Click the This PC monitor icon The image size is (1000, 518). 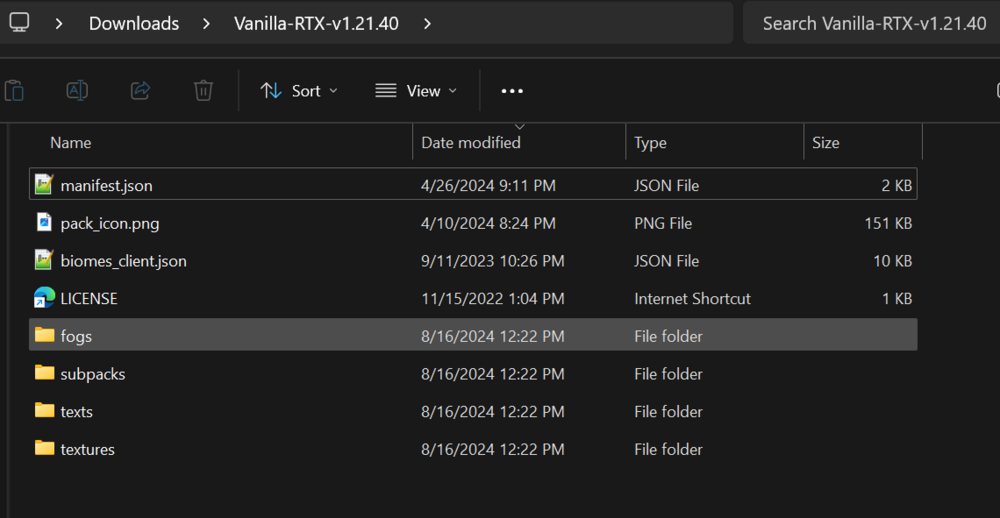tap(19, 24)
